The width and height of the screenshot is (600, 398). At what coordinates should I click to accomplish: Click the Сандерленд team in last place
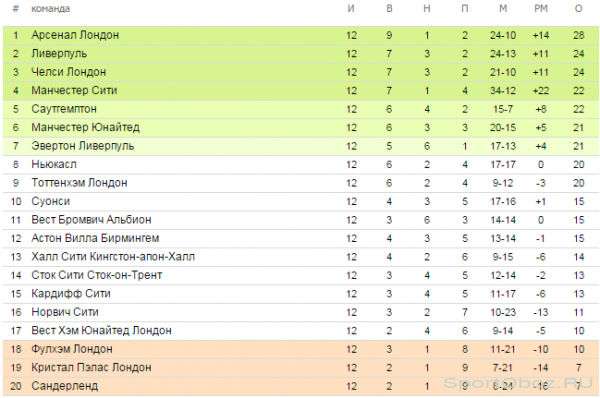point(65,386)
